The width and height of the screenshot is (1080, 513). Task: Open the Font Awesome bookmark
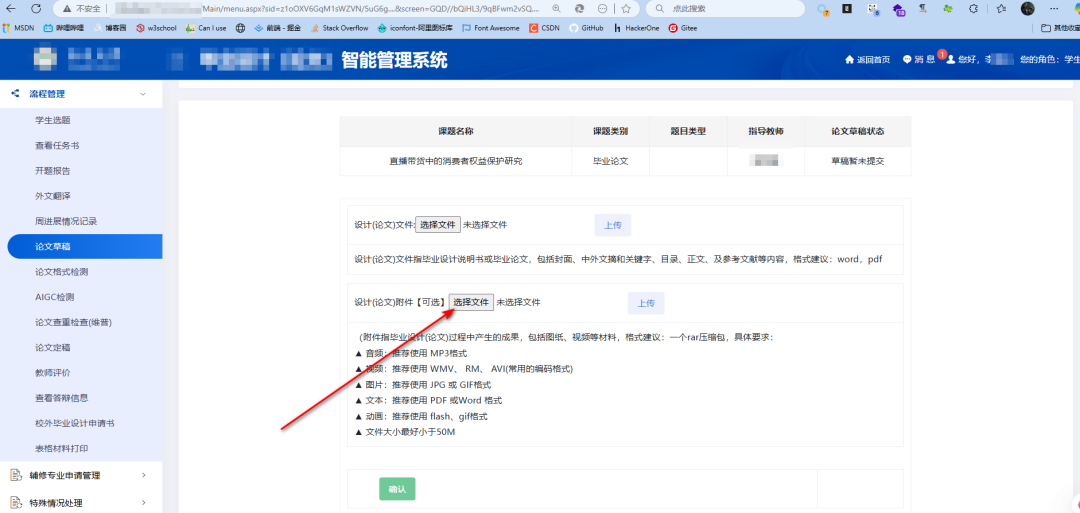[491, 28]
